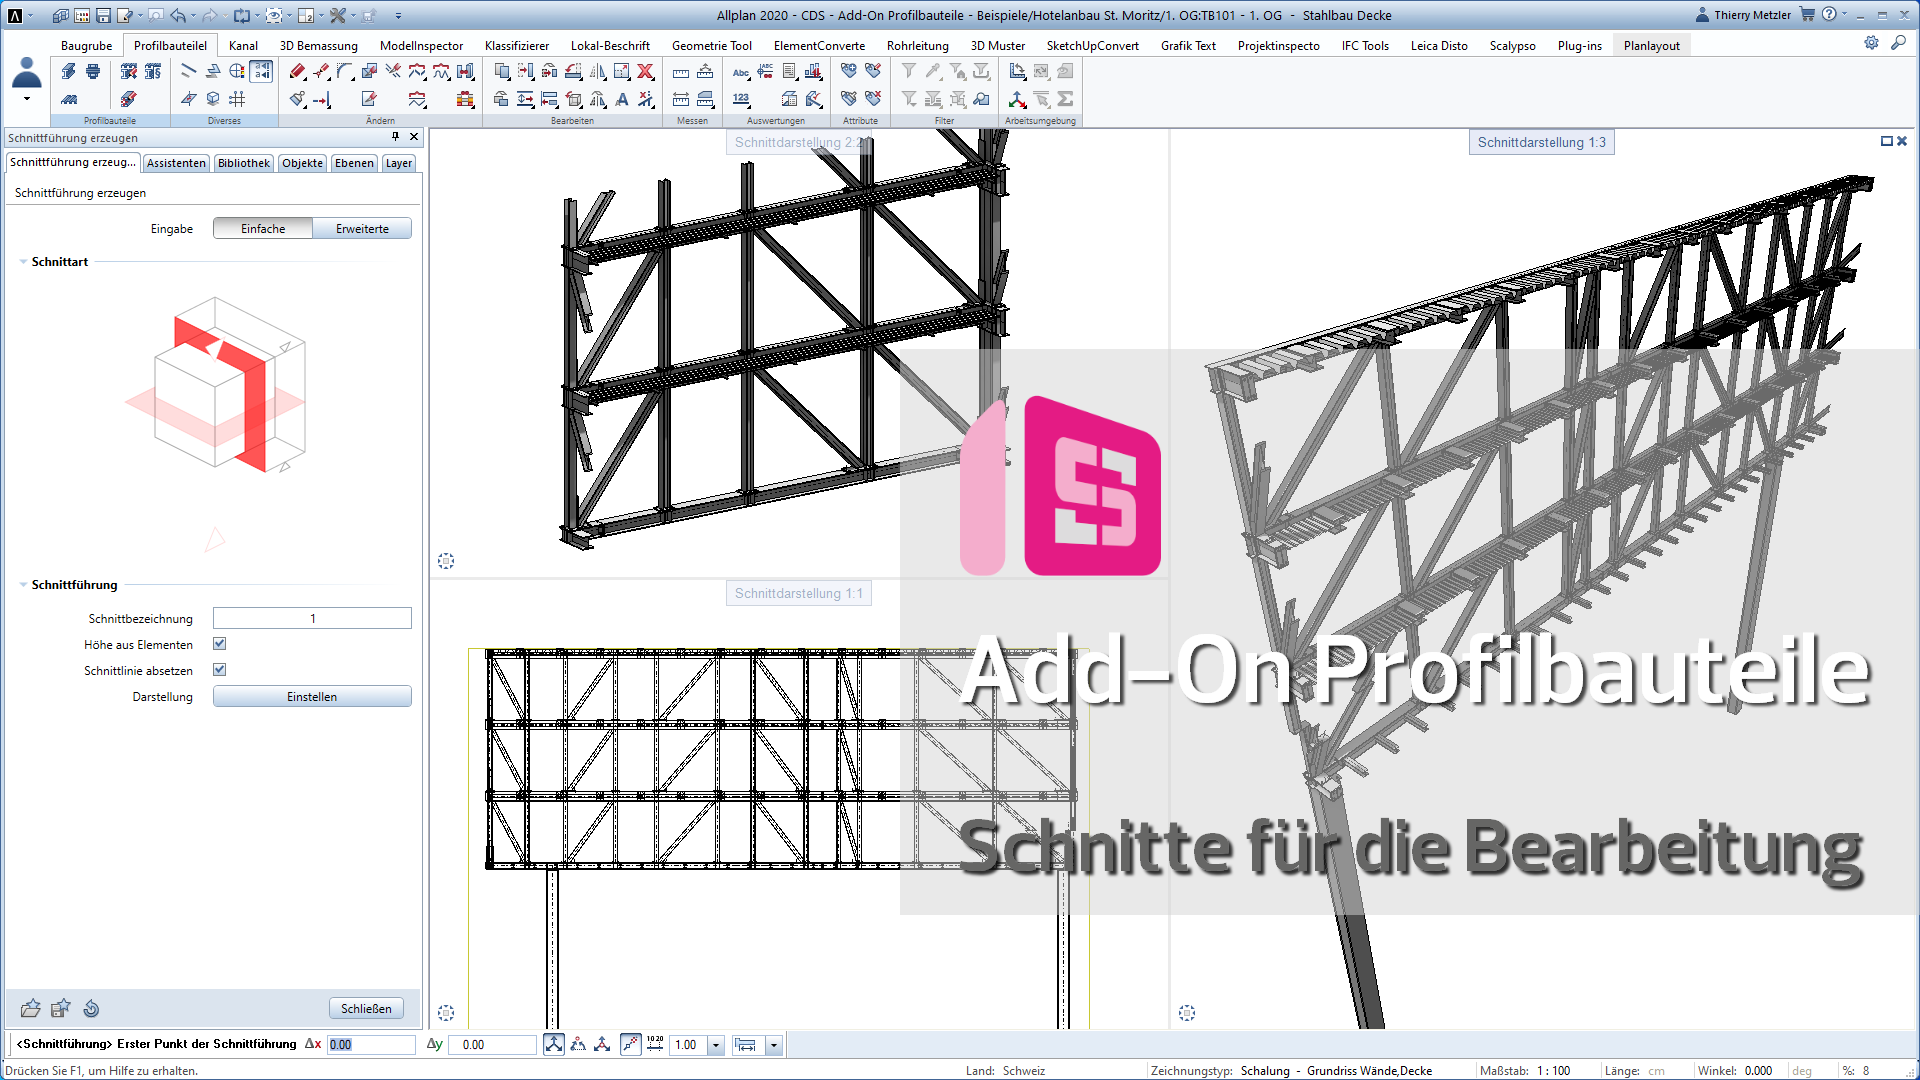Select the 'Erweiterte' input mode toggle
The height and width of the screenshot is (1080, 1920).
(x=362, y=229)
